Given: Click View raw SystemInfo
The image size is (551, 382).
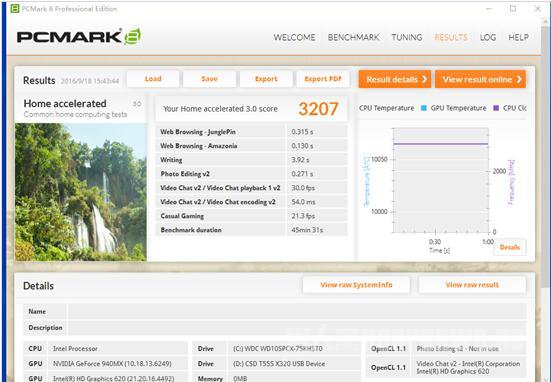Looking at the screenshot, I should coord(356,285).
